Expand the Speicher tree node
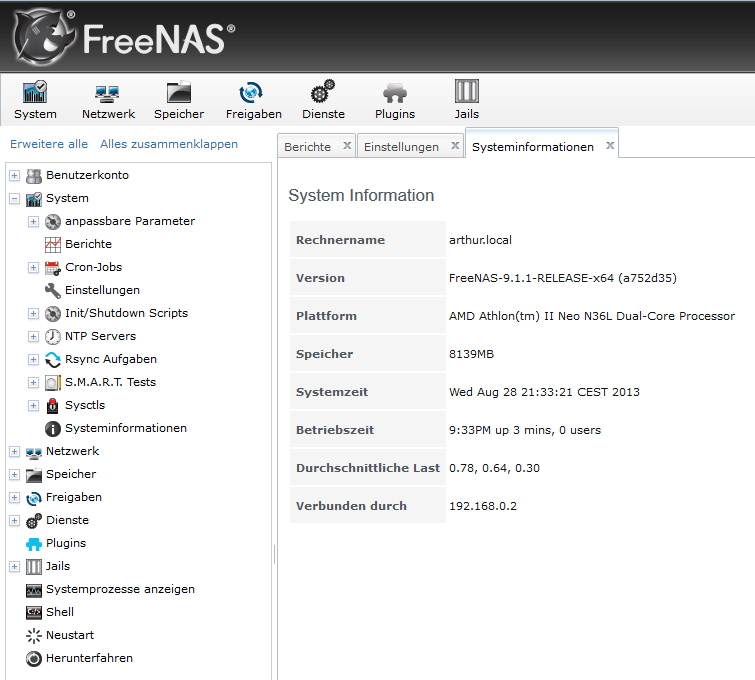The width and height of the screenshot is (755, 680). [x=14, y=474]
